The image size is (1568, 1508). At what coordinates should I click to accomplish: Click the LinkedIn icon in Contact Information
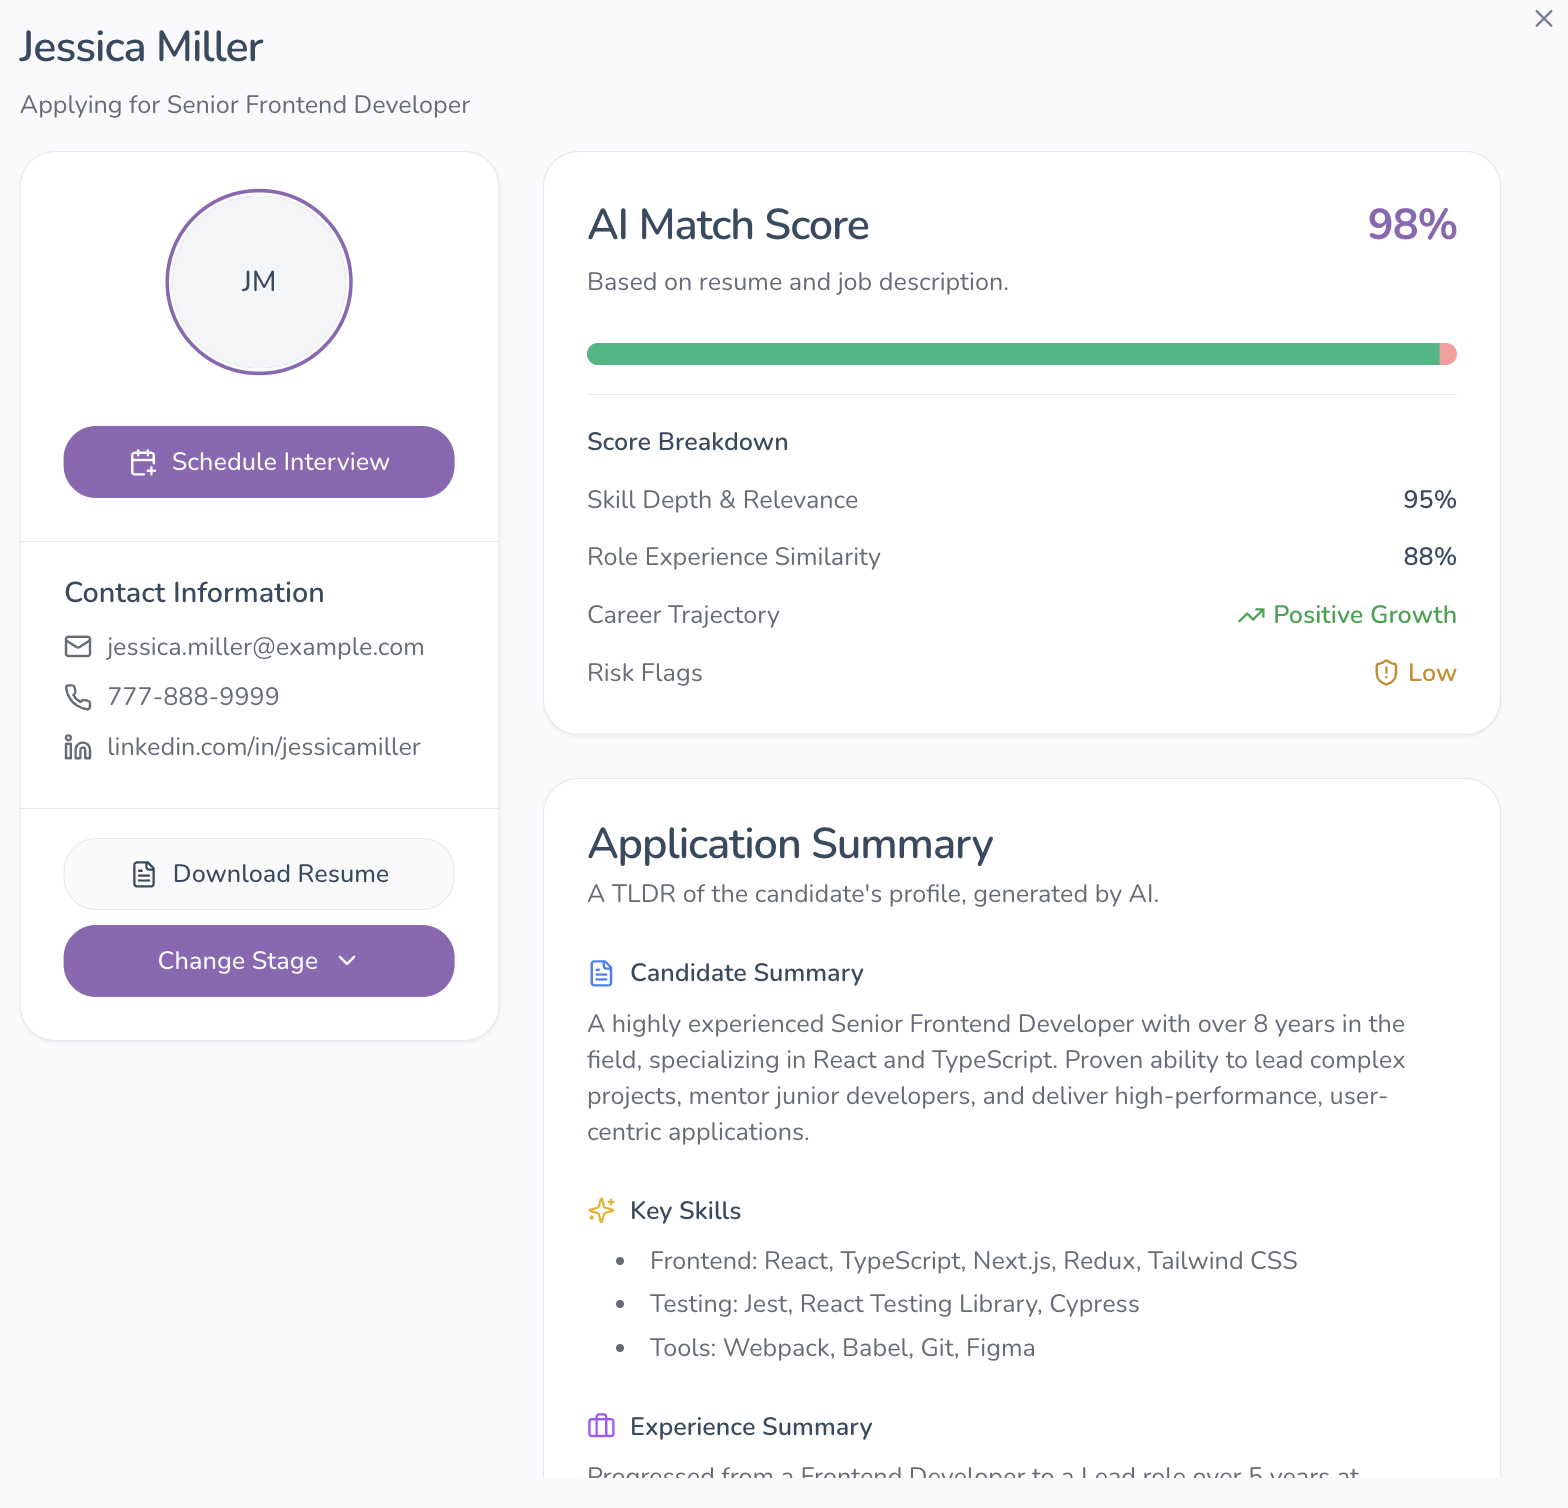pyautogui.click(x=78, y=747)
